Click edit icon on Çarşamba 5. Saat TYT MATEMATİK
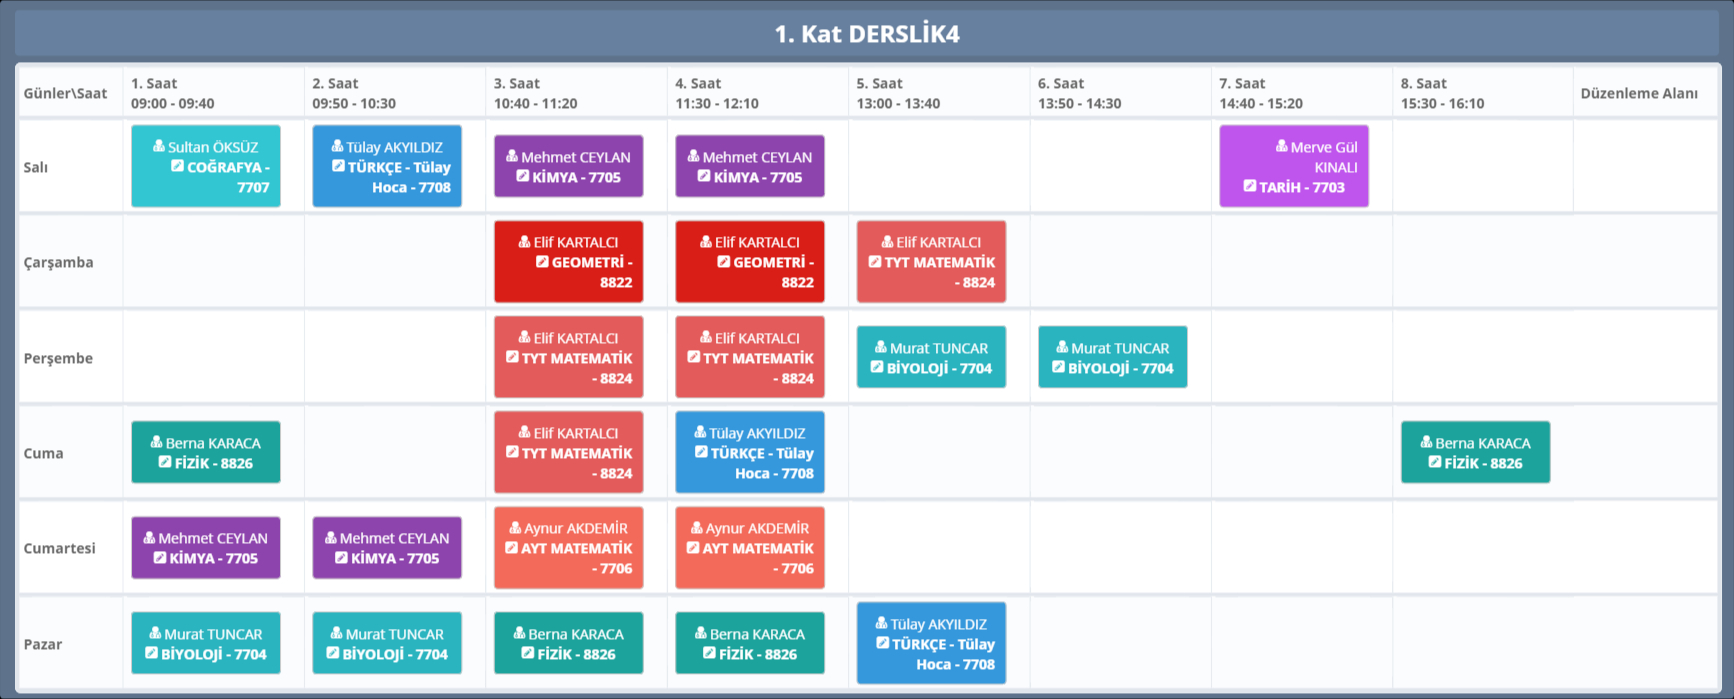 tap(874, 262)
